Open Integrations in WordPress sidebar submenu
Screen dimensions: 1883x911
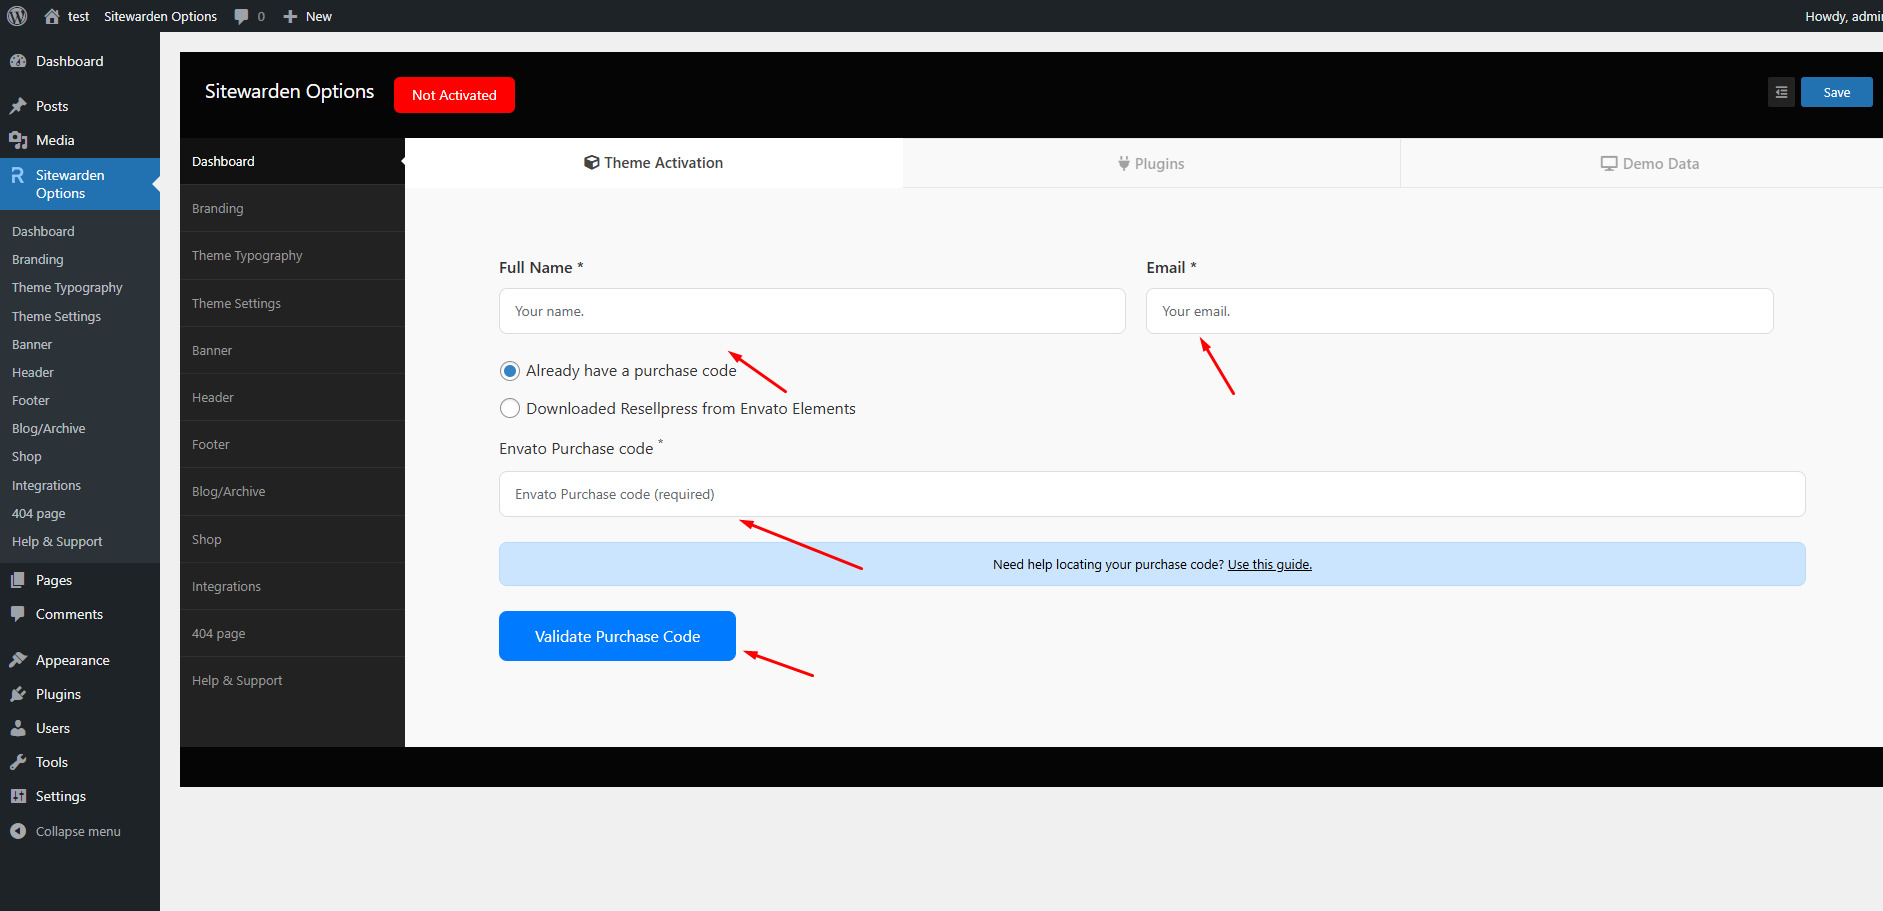[80, 485]
